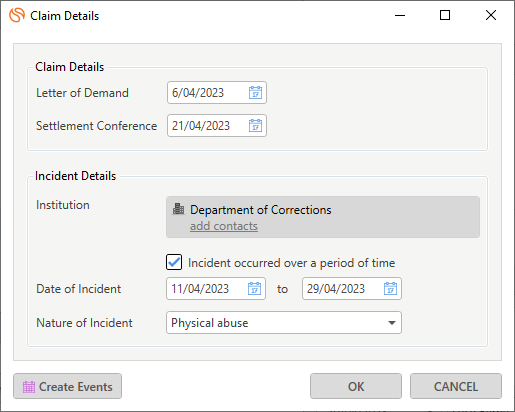Viewport: 515px width, 412px height.
Task: Uncheck Incident occurred over a period of time
Action: (x=174, y=262)
